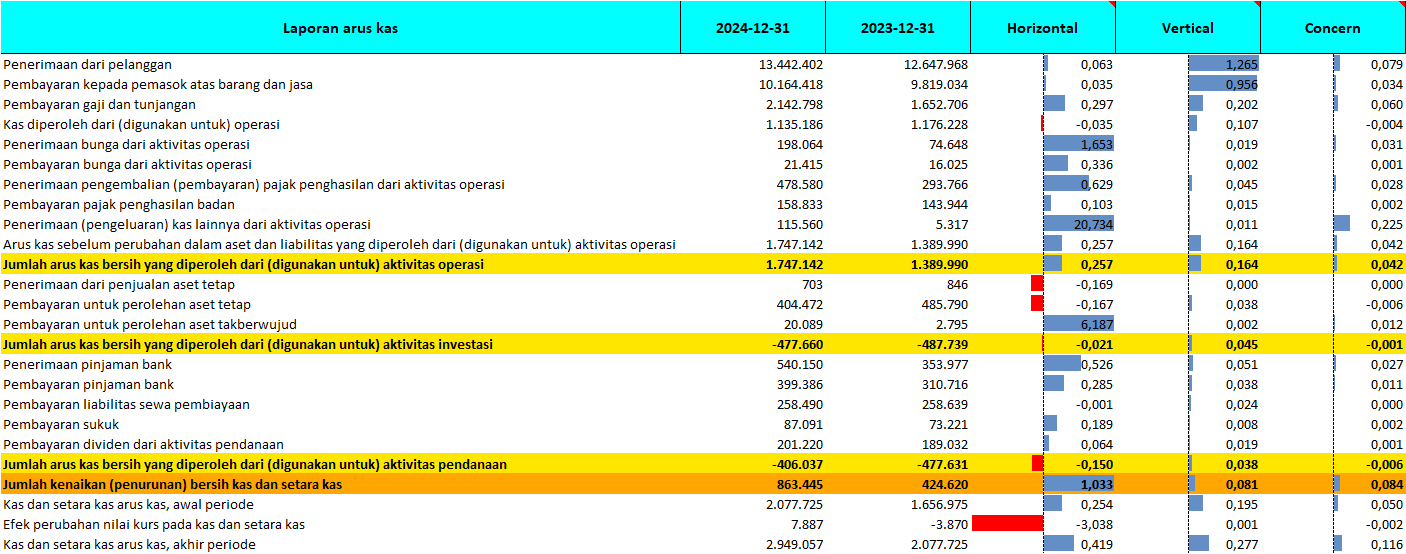The width and height of the screenshot is (1406, 554).
Task: Click the Horizontal column header
Action: (x=1042, y=28)
